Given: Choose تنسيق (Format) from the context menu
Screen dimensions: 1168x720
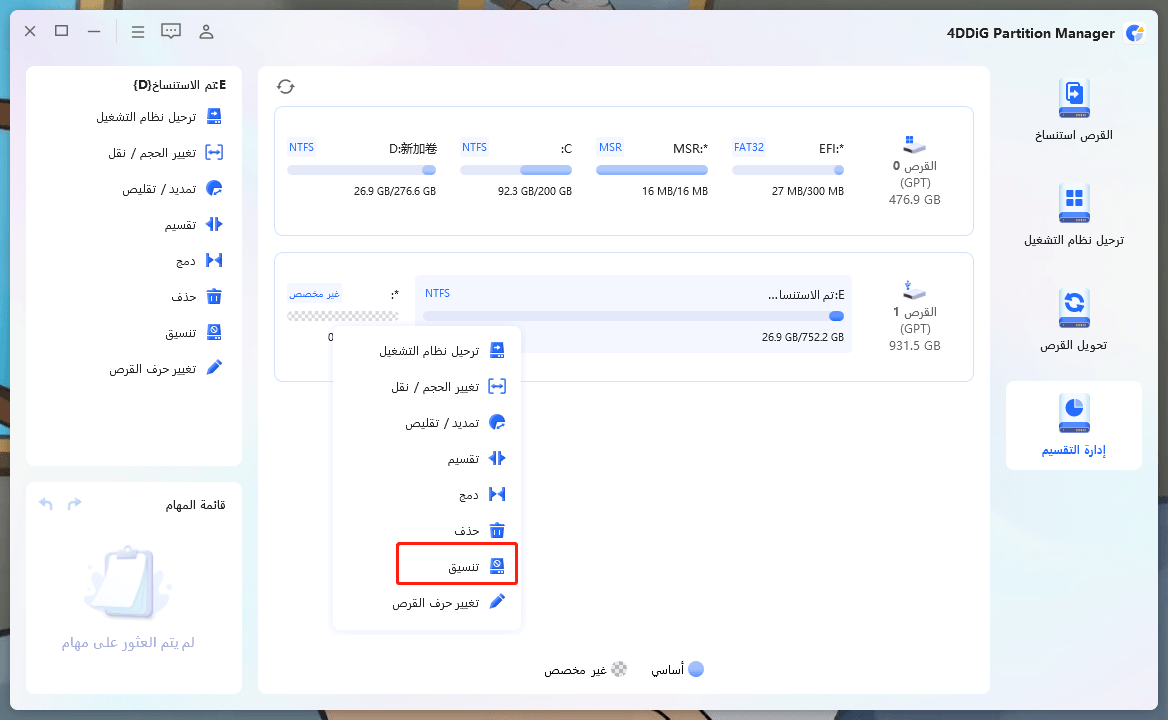Looking at the screenshot, I should pos(456,565).
